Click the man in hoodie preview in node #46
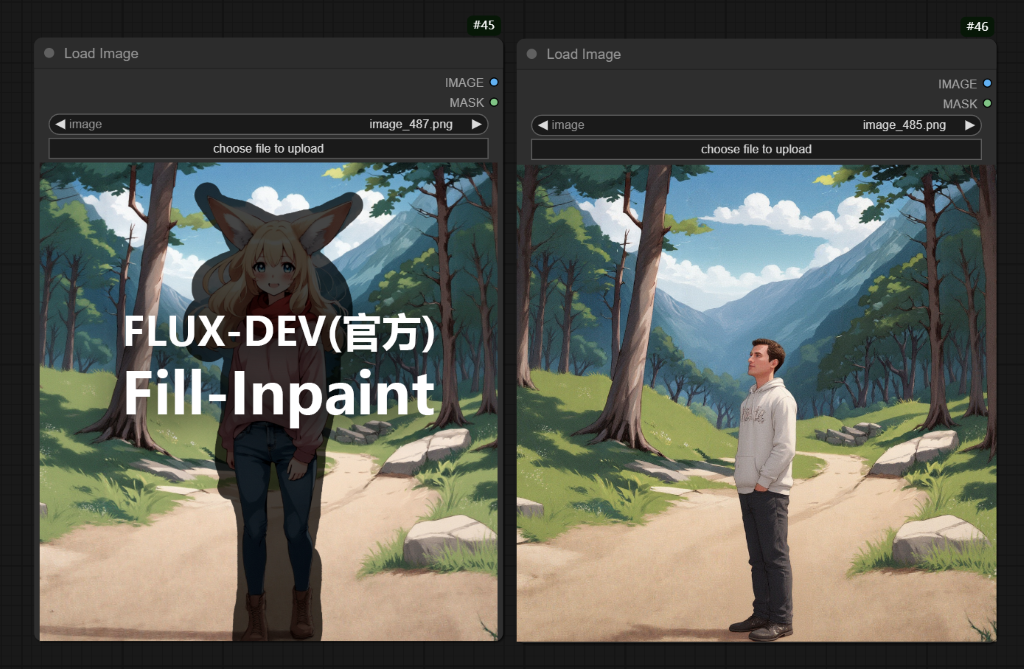The width and height of the screenshot is (1024, 669). click(756, 403)
